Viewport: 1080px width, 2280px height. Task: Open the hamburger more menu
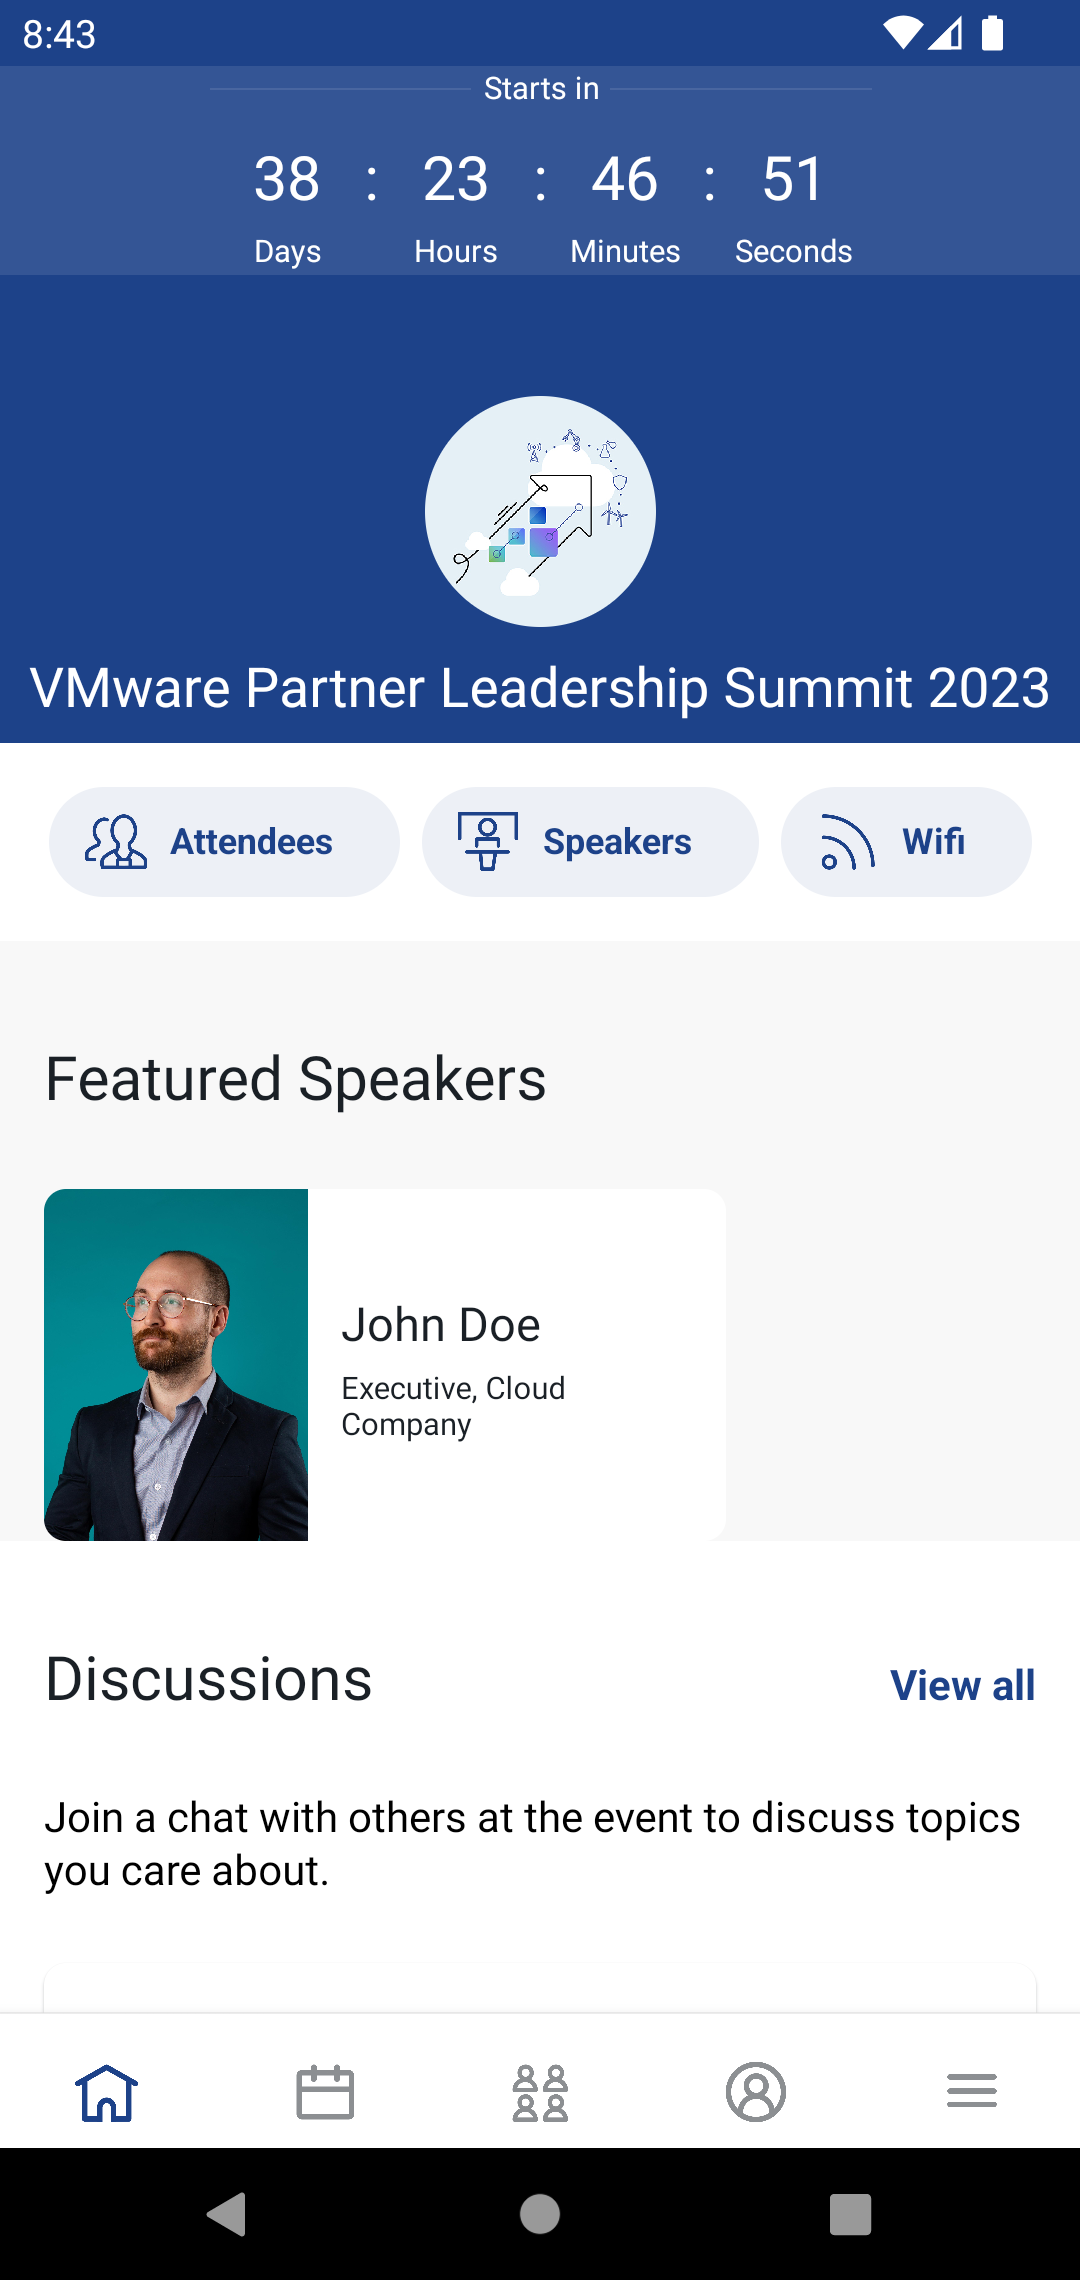click(x=972, y=2091)
